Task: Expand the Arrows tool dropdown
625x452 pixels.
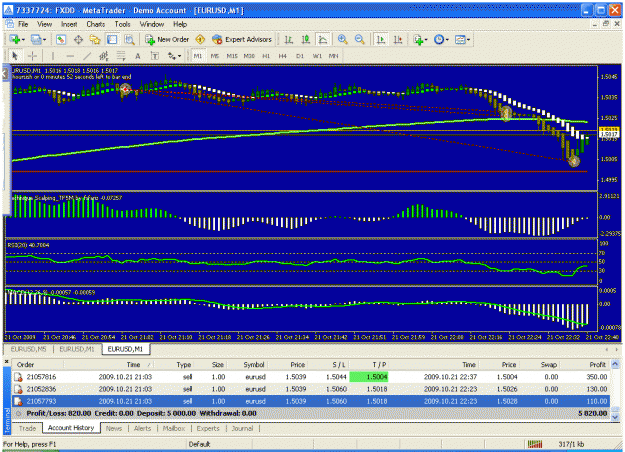Action: click(179, 56)
